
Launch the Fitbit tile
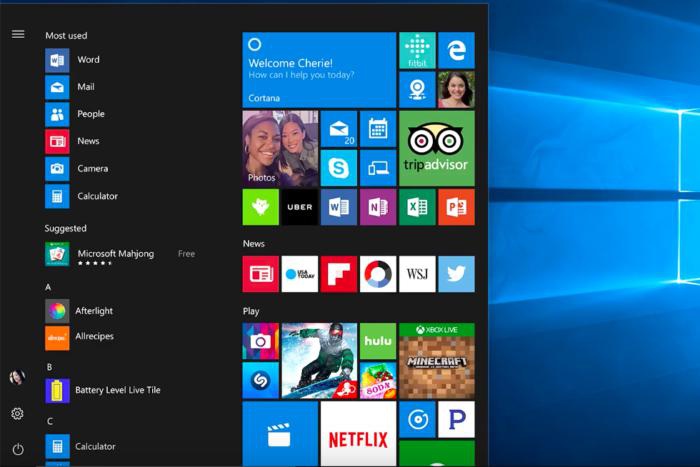417,50
